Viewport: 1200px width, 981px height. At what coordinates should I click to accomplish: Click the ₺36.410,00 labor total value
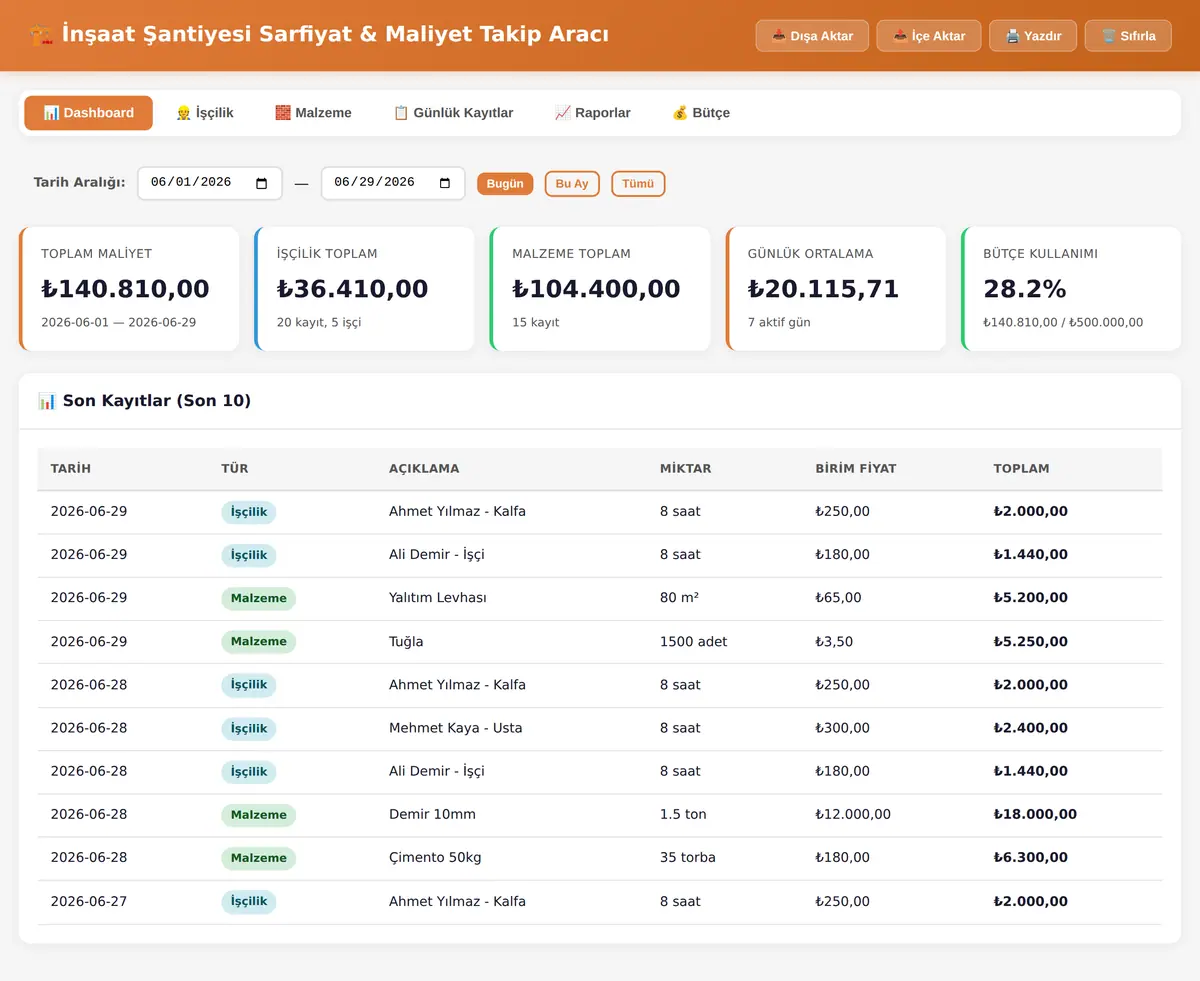pos(352,289)
